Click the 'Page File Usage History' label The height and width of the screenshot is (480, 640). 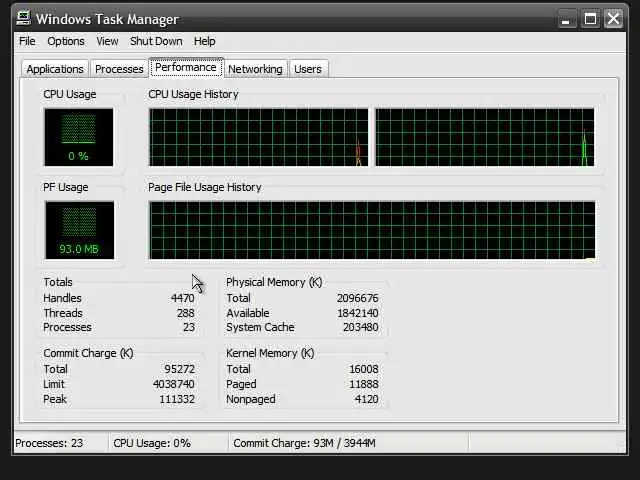(204, 187)
